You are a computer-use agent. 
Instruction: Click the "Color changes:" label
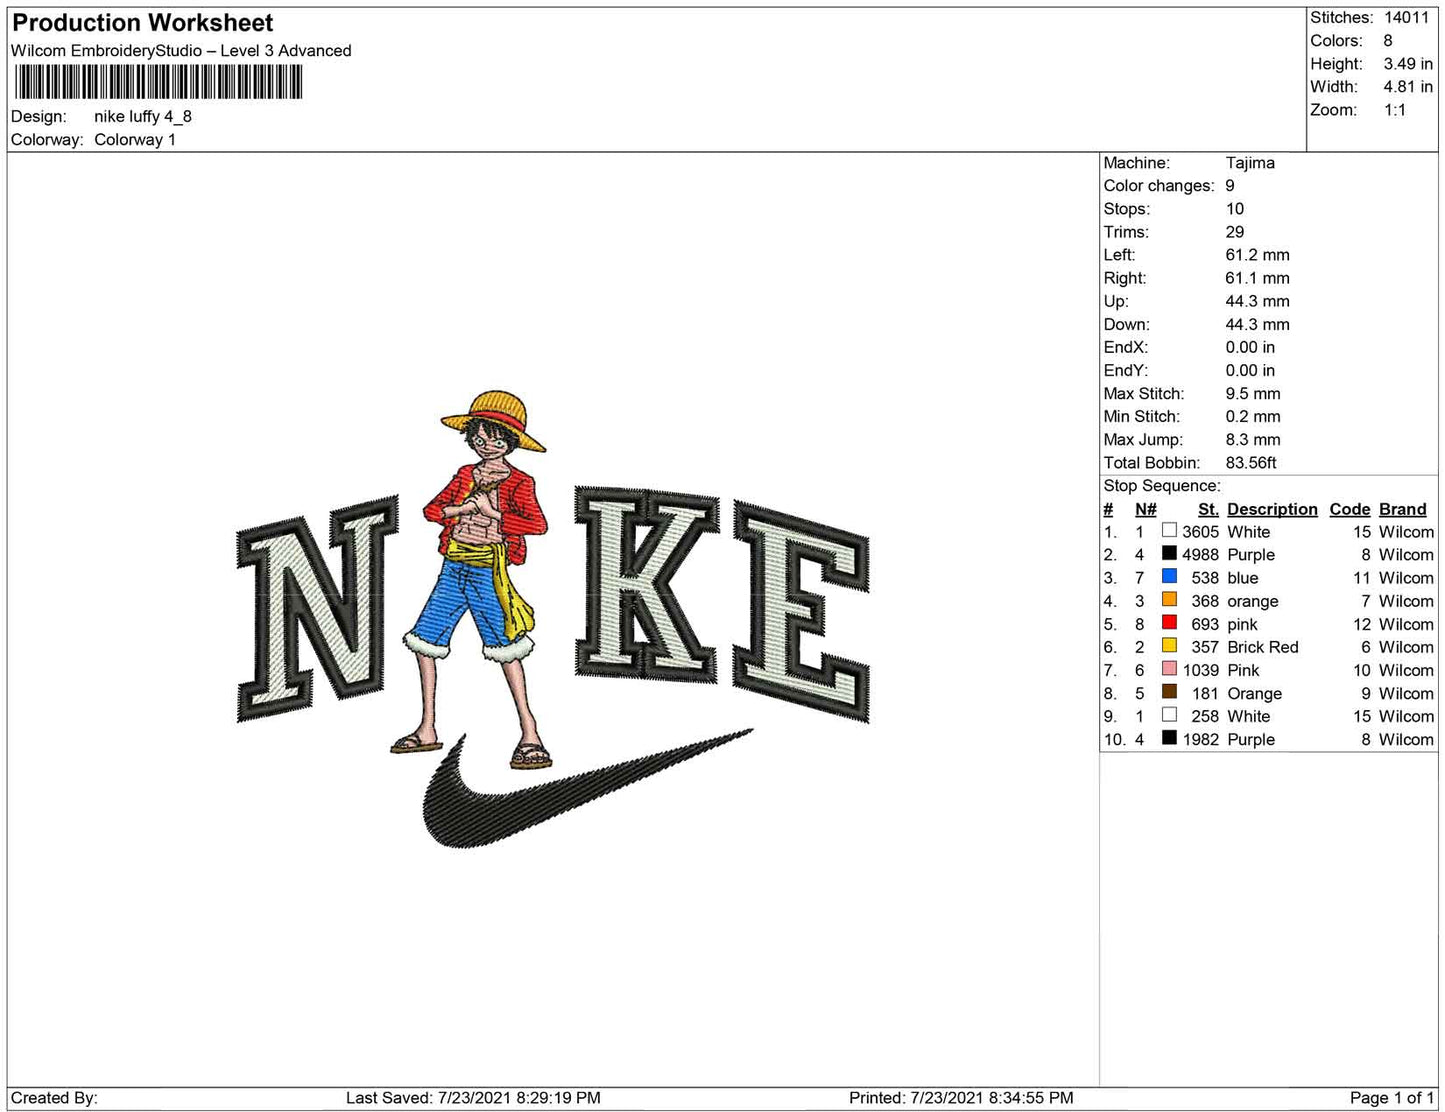pyautogui.click(x=1159, y=186)
